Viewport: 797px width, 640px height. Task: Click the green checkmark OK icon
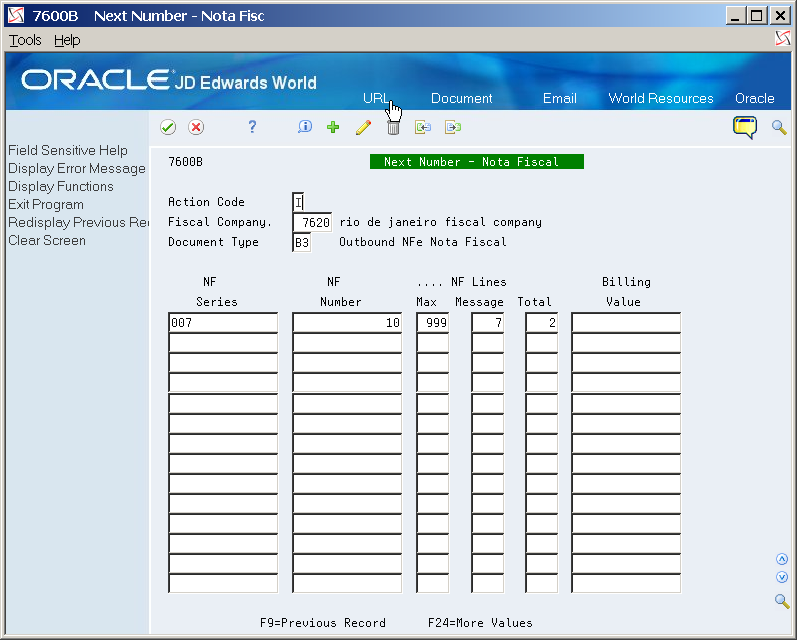tap(168, 127)
